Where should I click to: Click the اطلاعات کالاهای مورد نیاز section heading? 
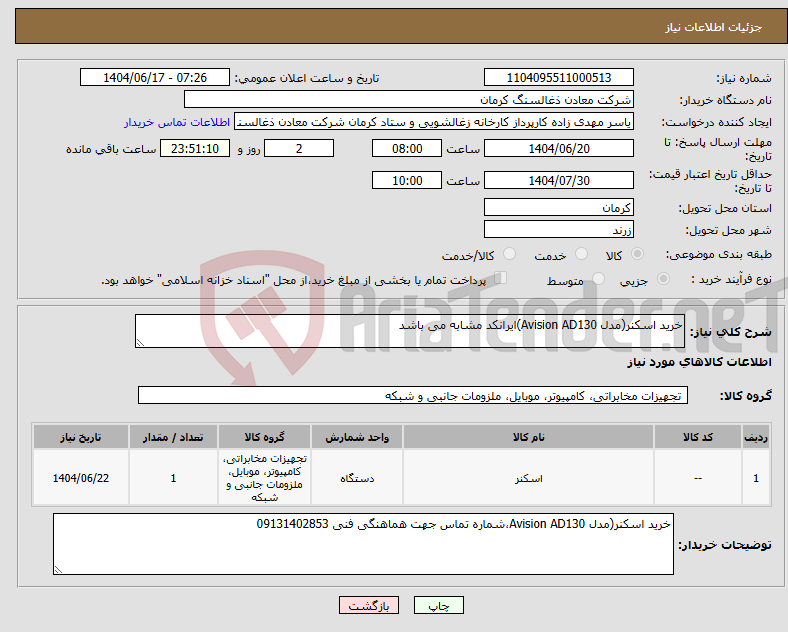point(699,362)
